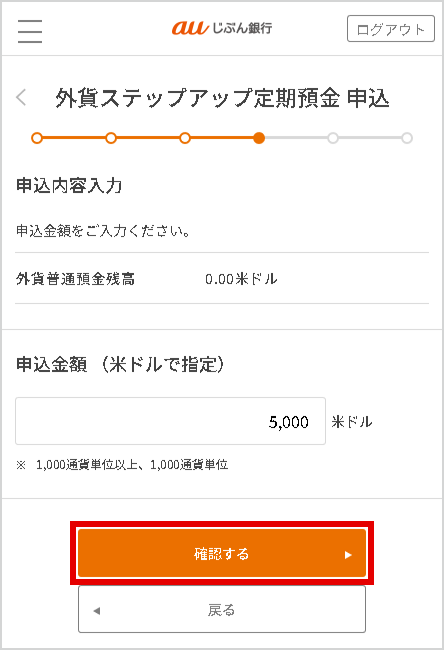Click the third progress step circle
The image size is (444, 650).
click(x=185, y=138)
